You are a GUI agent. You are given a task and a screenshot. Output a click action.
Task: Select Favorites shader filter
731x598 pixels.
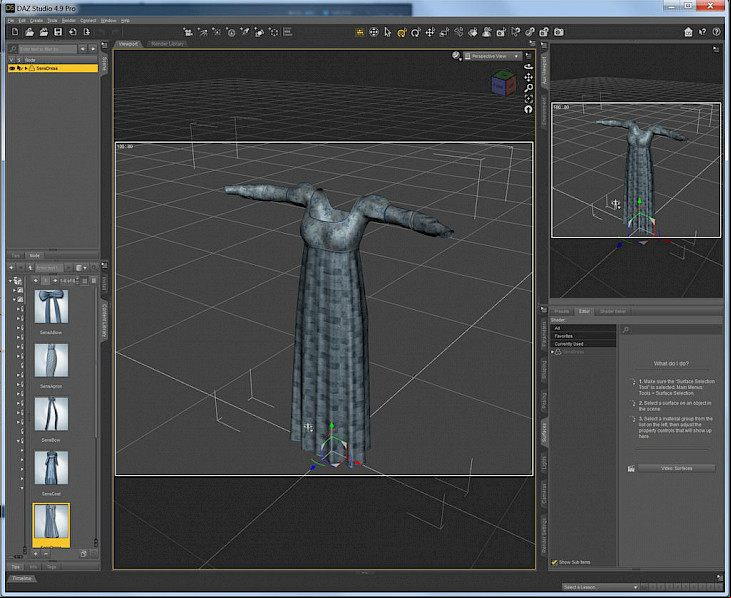(583, 336)
